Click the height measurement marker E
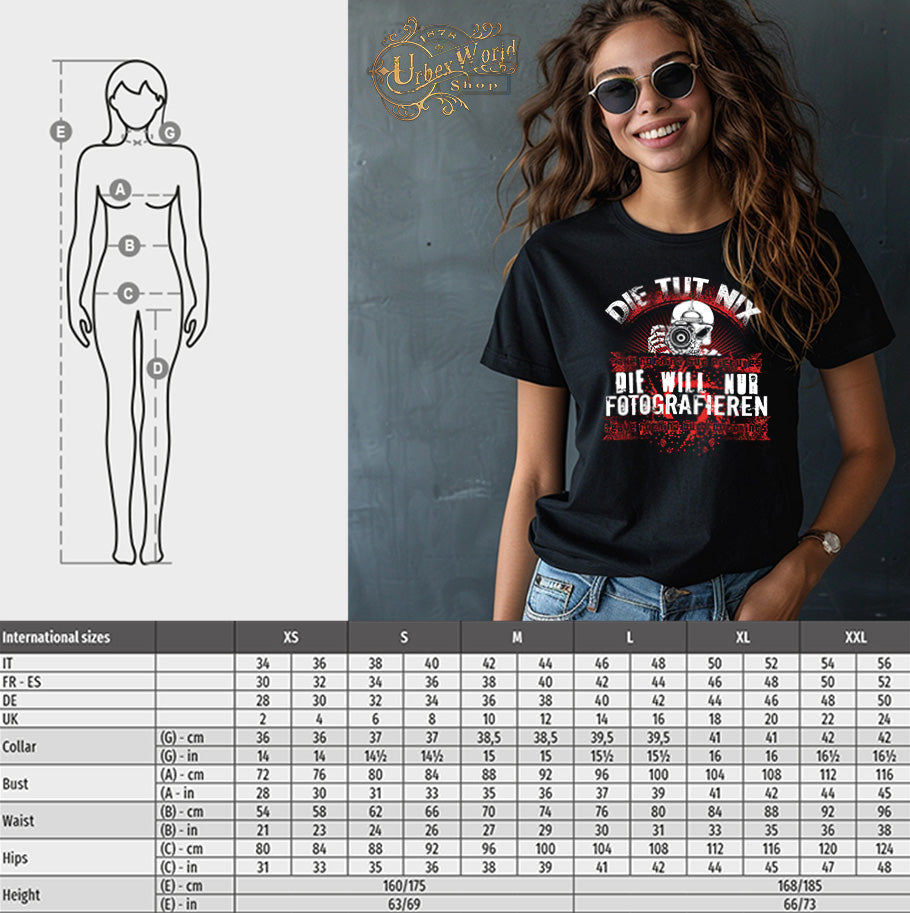The image size is (910, 913). [x=61, y=131]
